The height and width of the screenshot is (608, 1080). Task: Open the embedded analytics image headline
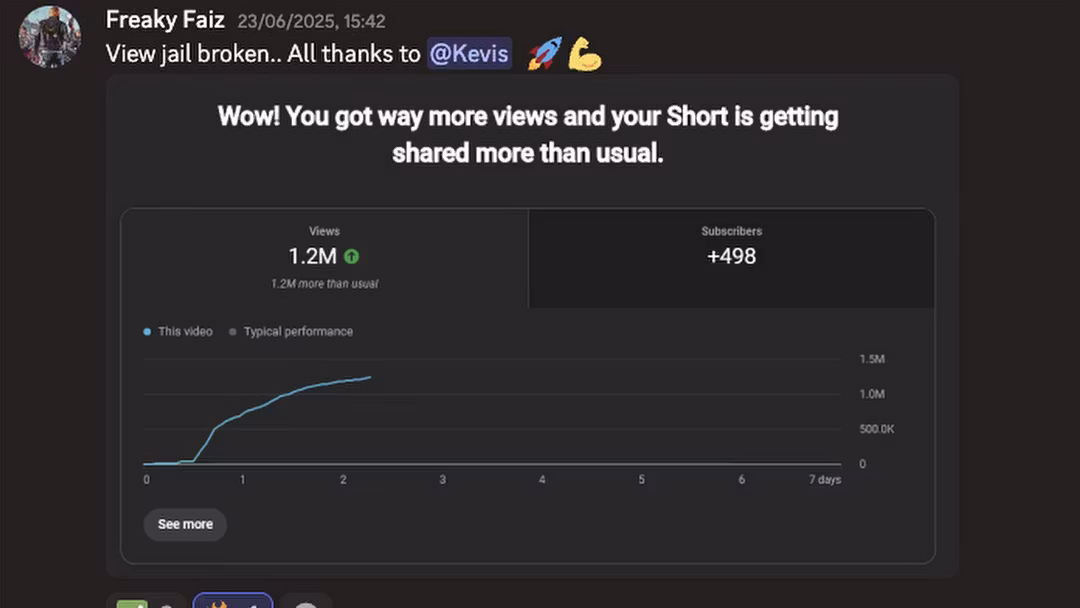[x=528, y=134]
